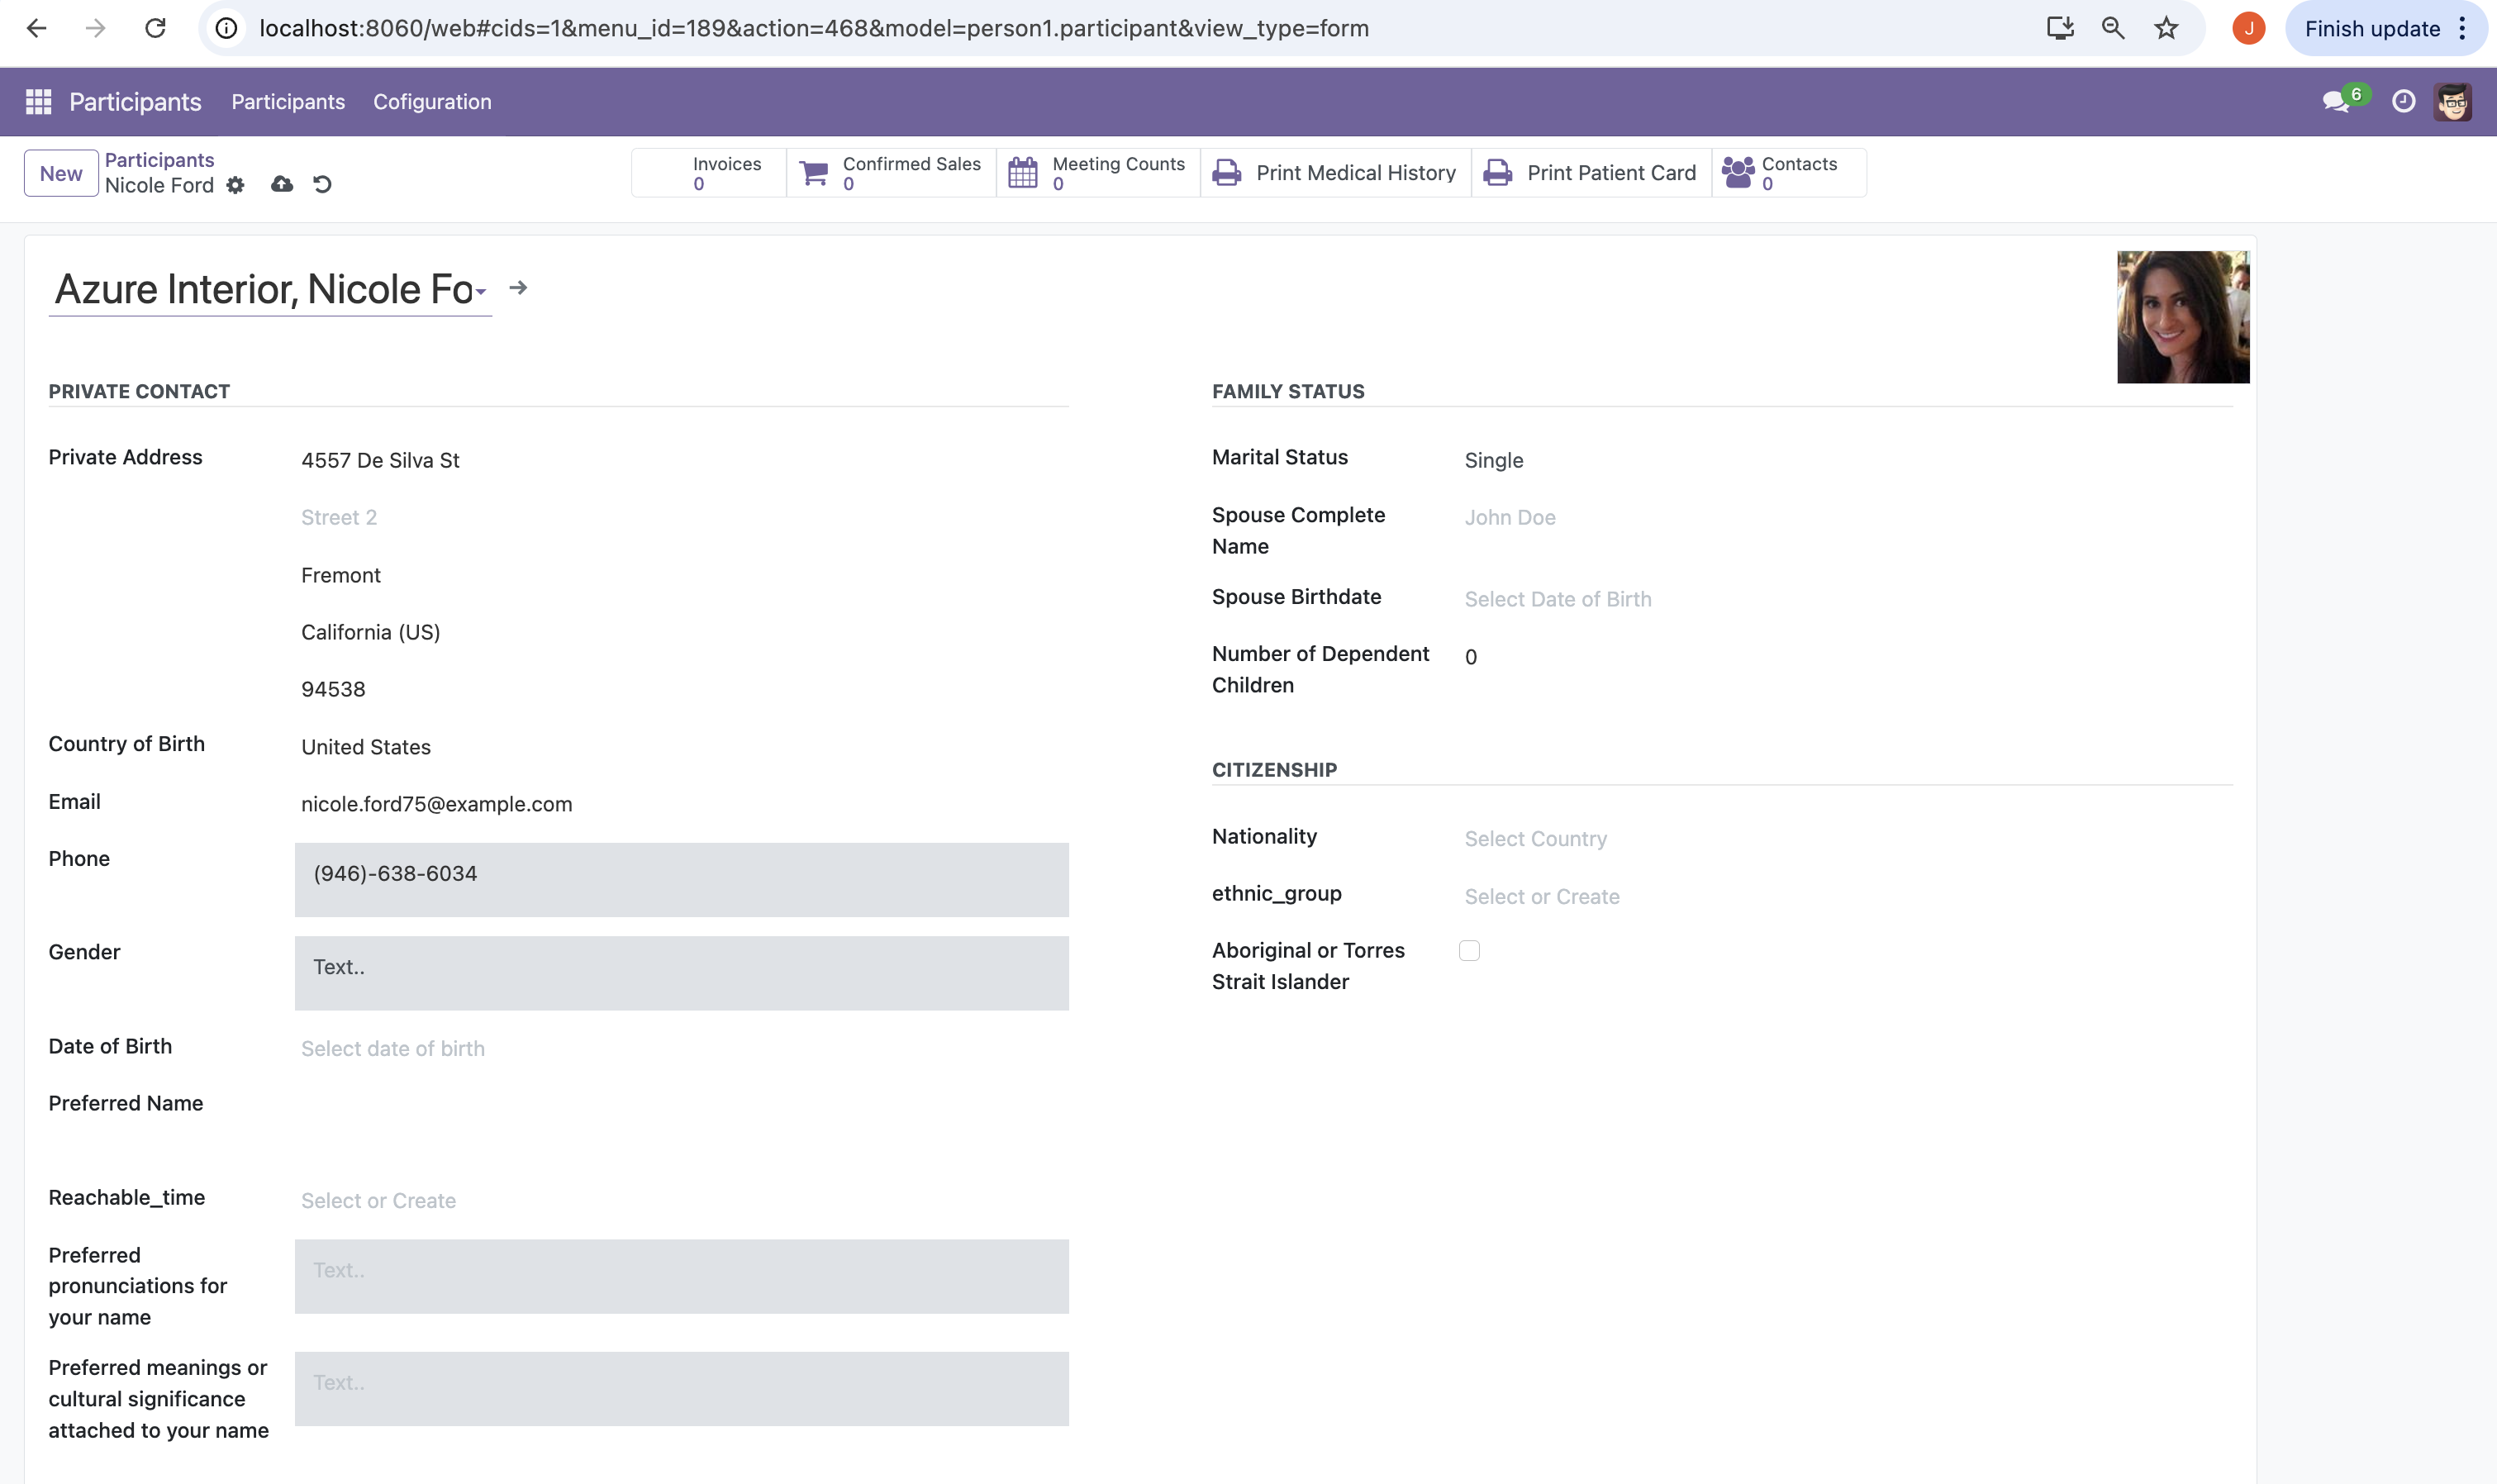Open the Marital Status selection field
The height and width of the screenshot is (1484, 2497).
click(x=1493, y=460)
